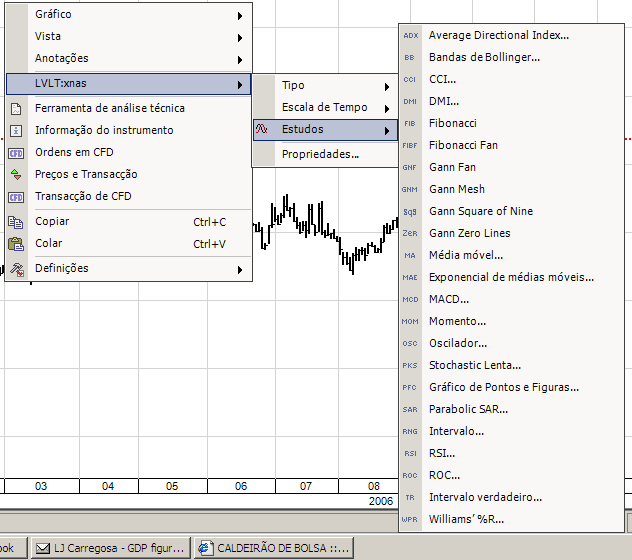Click the CCI study icon
This screenshot has height=560, width=632.
tap(410, 79)
